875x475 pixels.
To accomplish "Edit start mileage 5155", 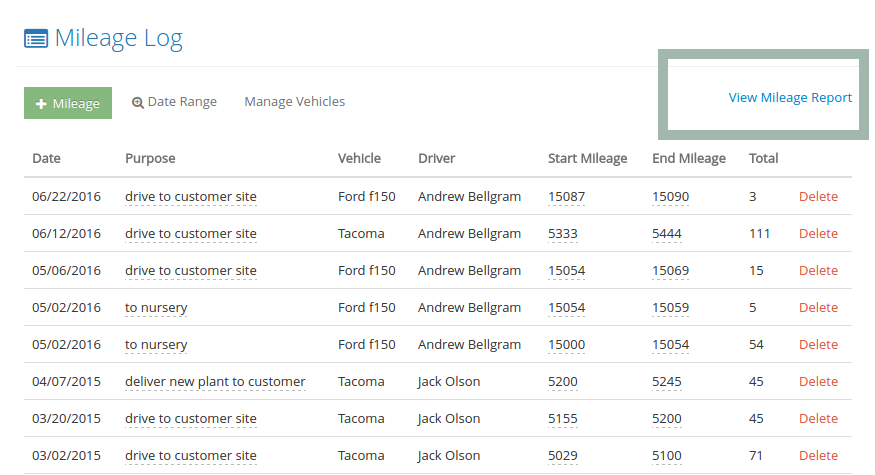I will point(562,419).
